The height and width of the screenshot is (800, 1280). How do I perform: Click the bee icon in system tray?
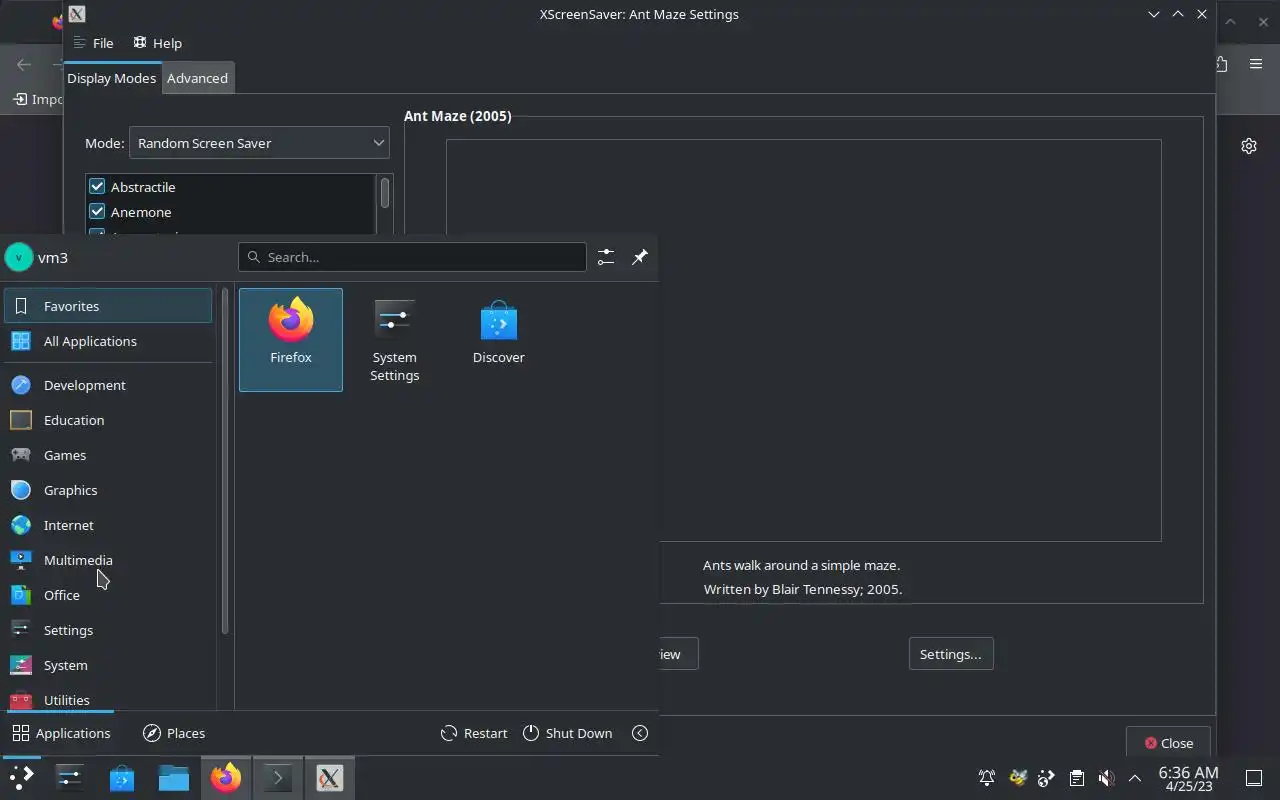point(1018,778)
